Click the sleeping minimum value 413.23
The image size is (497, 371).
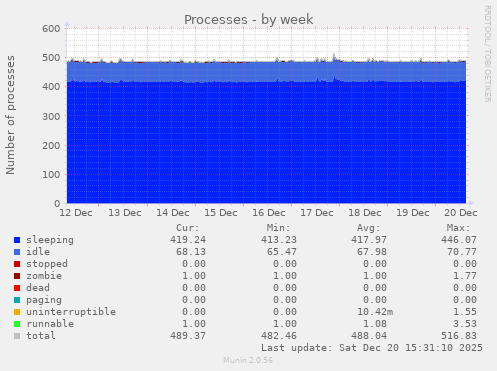279,240
